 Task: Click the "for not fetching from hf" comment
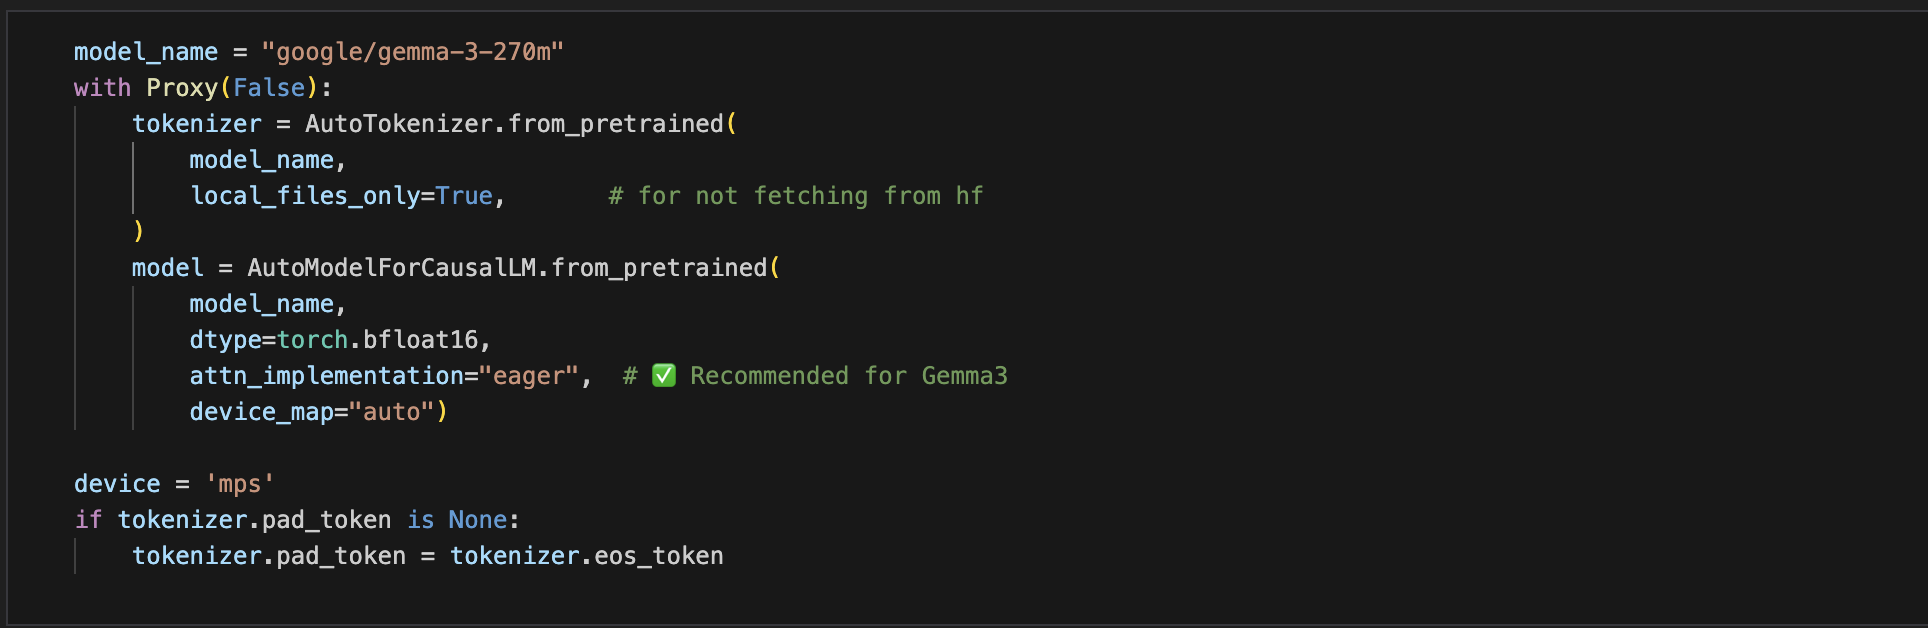tap(796, 196)
